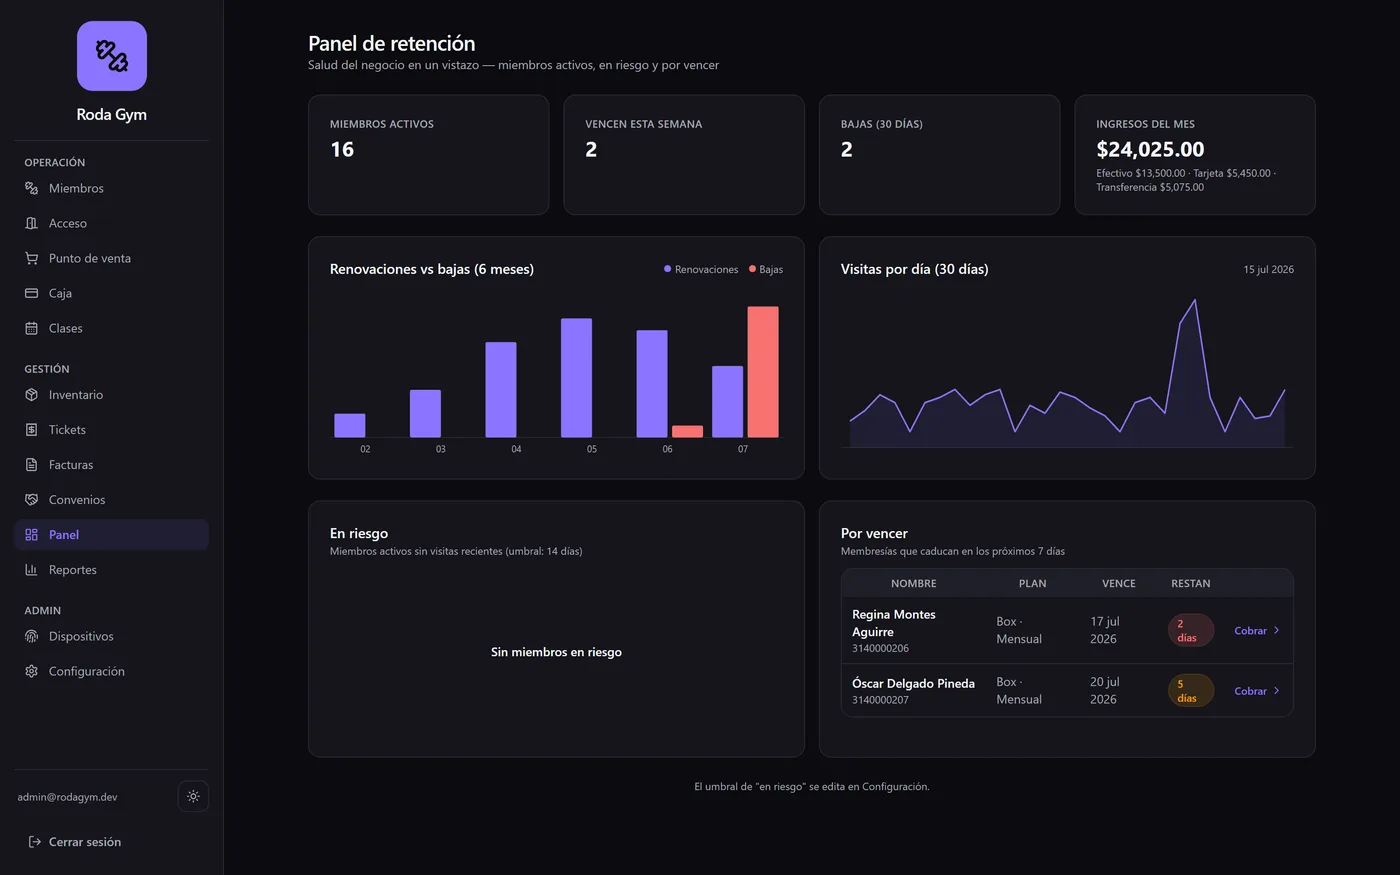Viewport: 1400px width, 875px height.
Task: Click the orange "5 días" badge
Action: (x=1191, y=691)
